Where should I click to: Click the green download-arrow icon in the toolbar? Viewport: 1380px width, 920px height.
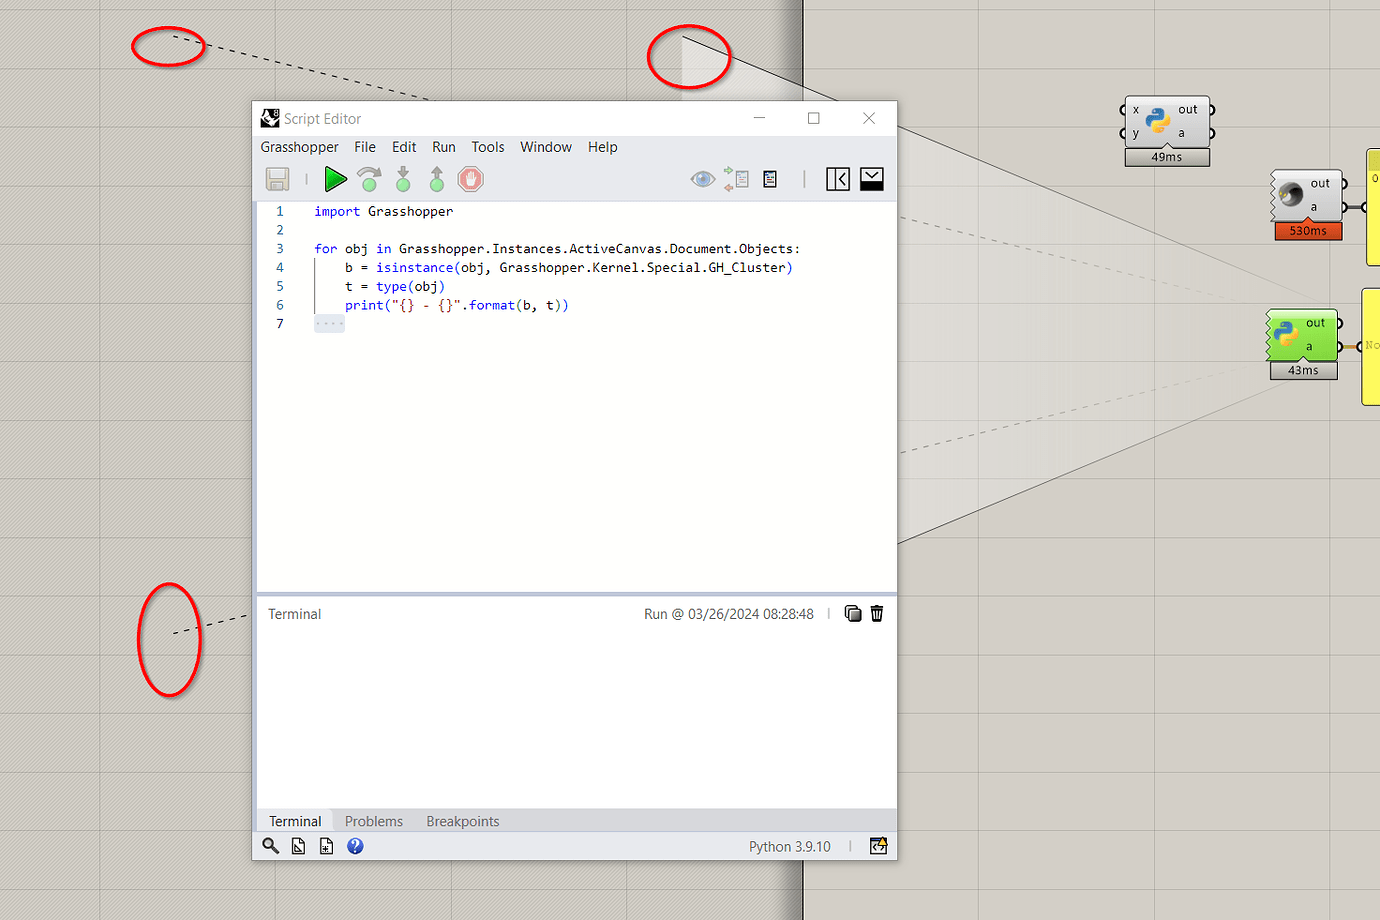[x=403, y=179]
